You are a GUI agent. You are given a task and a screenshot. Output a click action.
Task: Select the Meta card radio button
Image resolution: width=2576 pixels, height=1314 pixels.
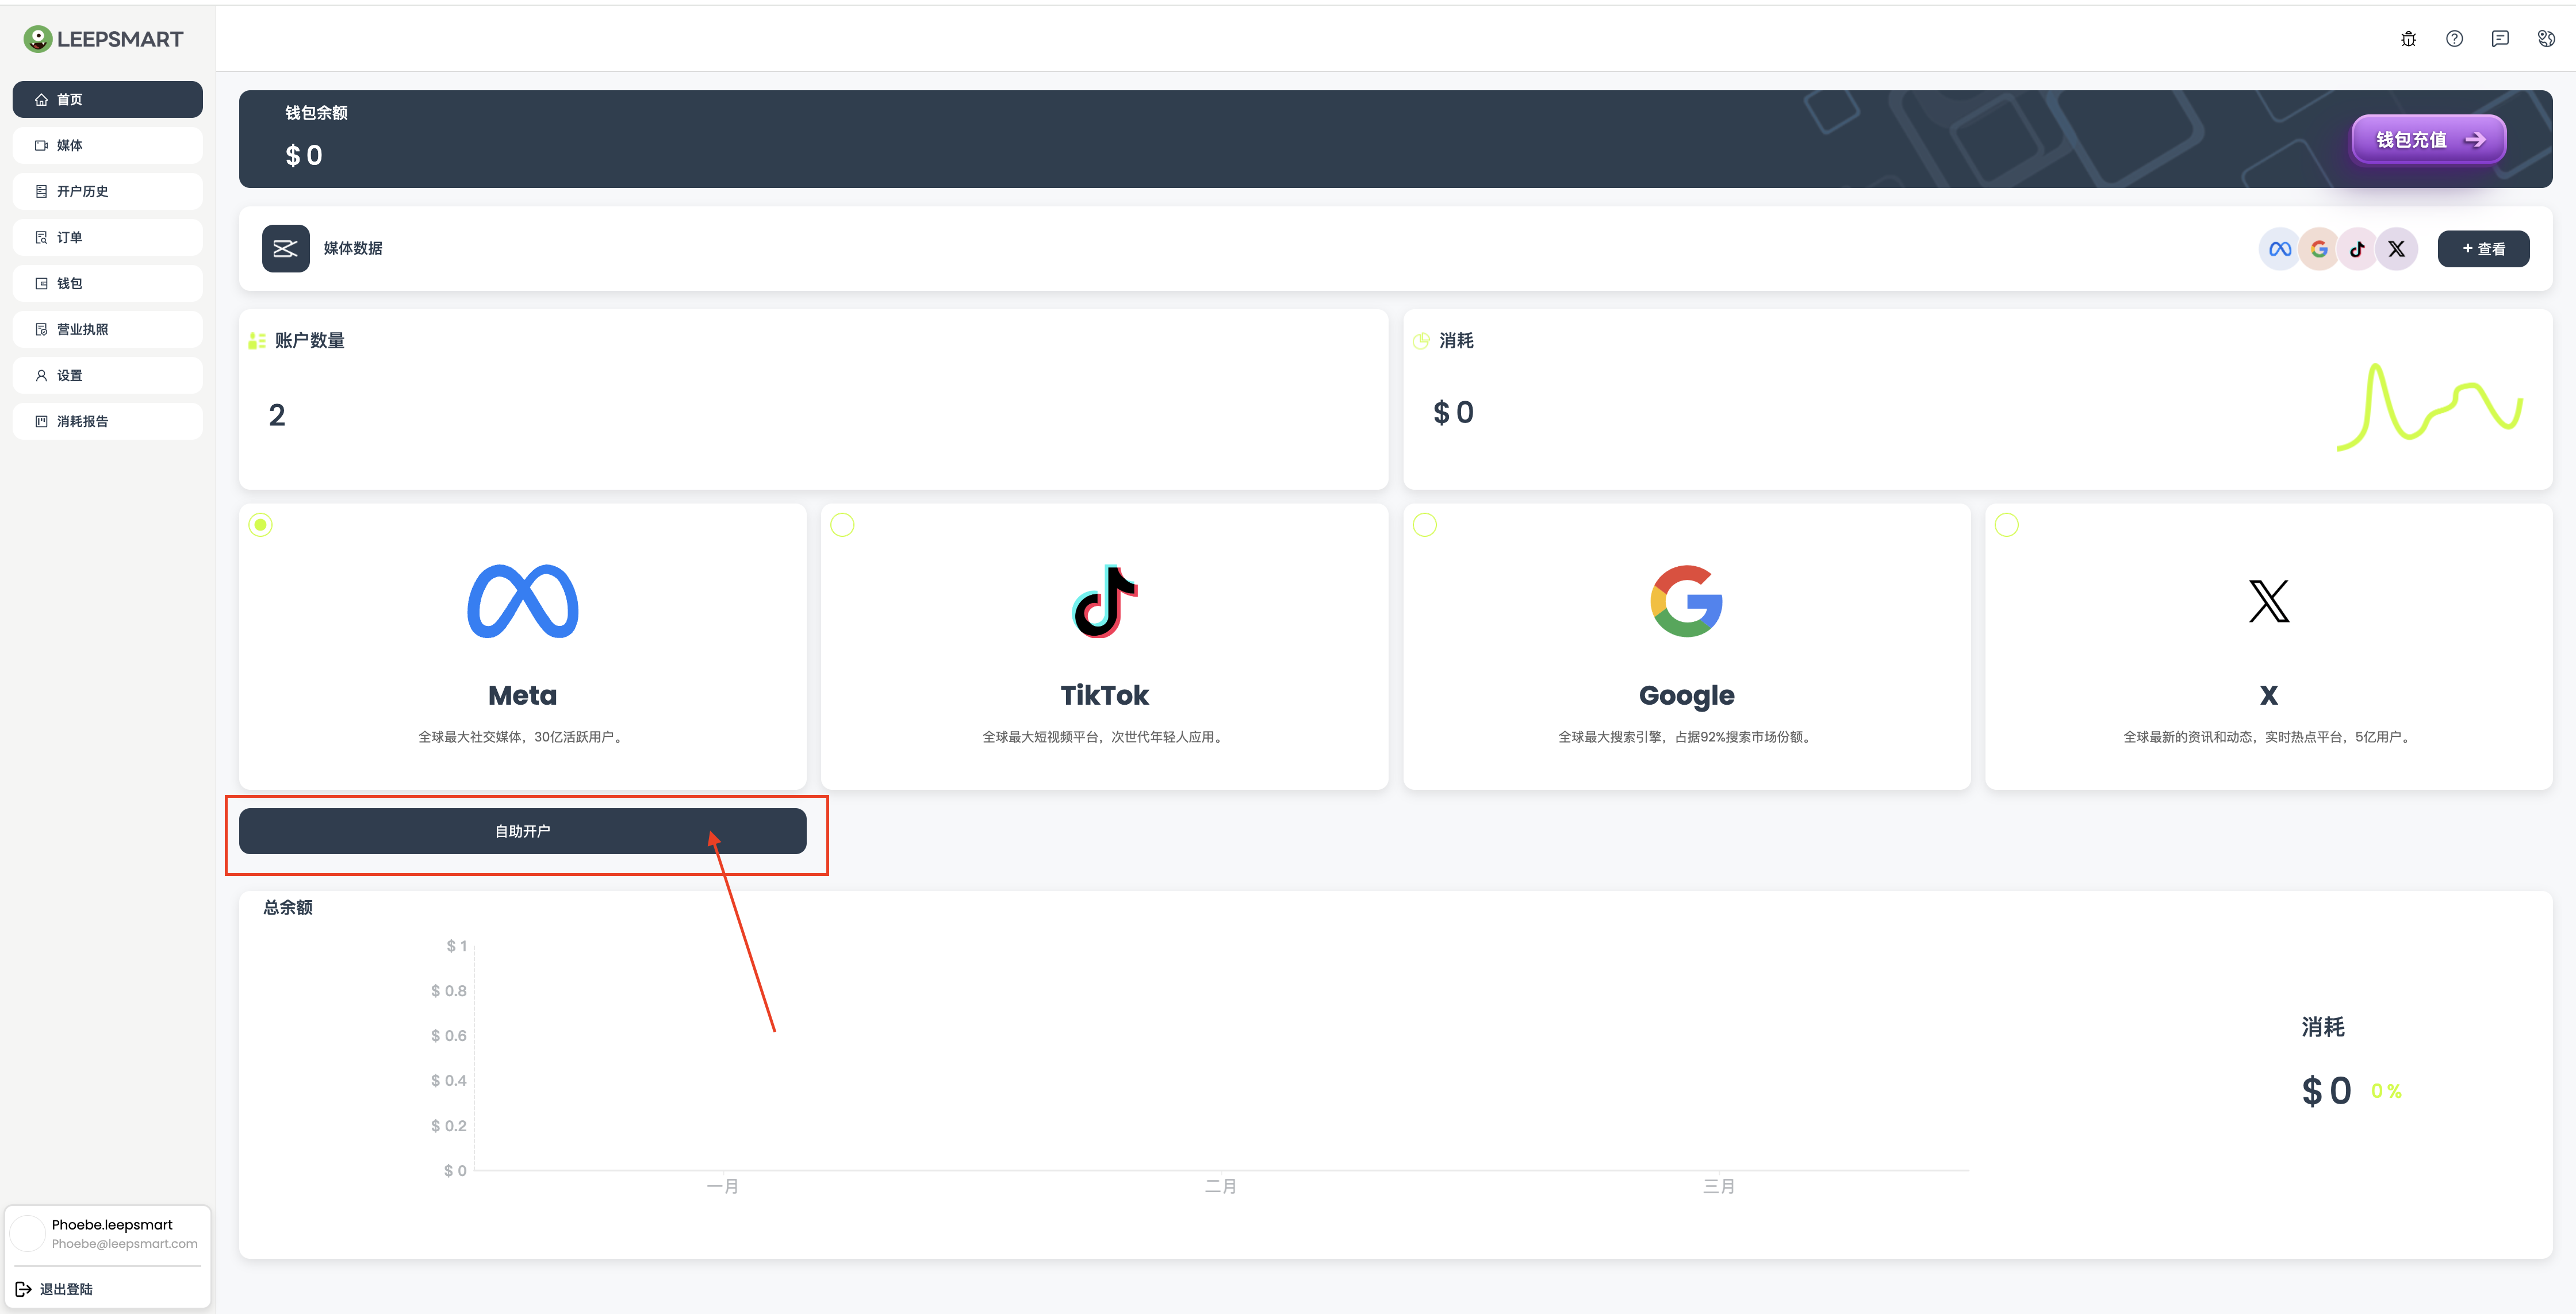pyautogui.click(x=261, y=525)
